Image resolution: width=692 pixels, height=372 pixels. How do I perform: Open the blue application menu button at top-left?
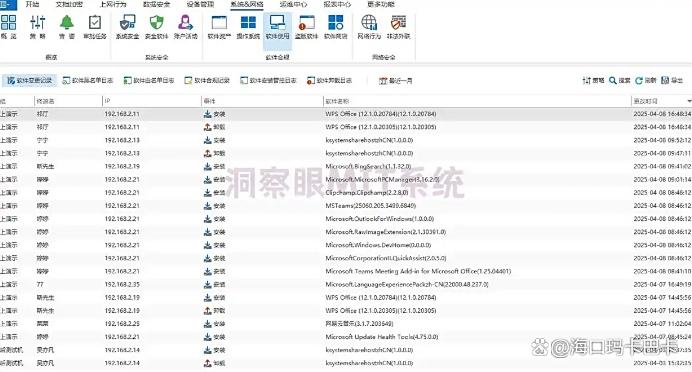tap(8, 4)
